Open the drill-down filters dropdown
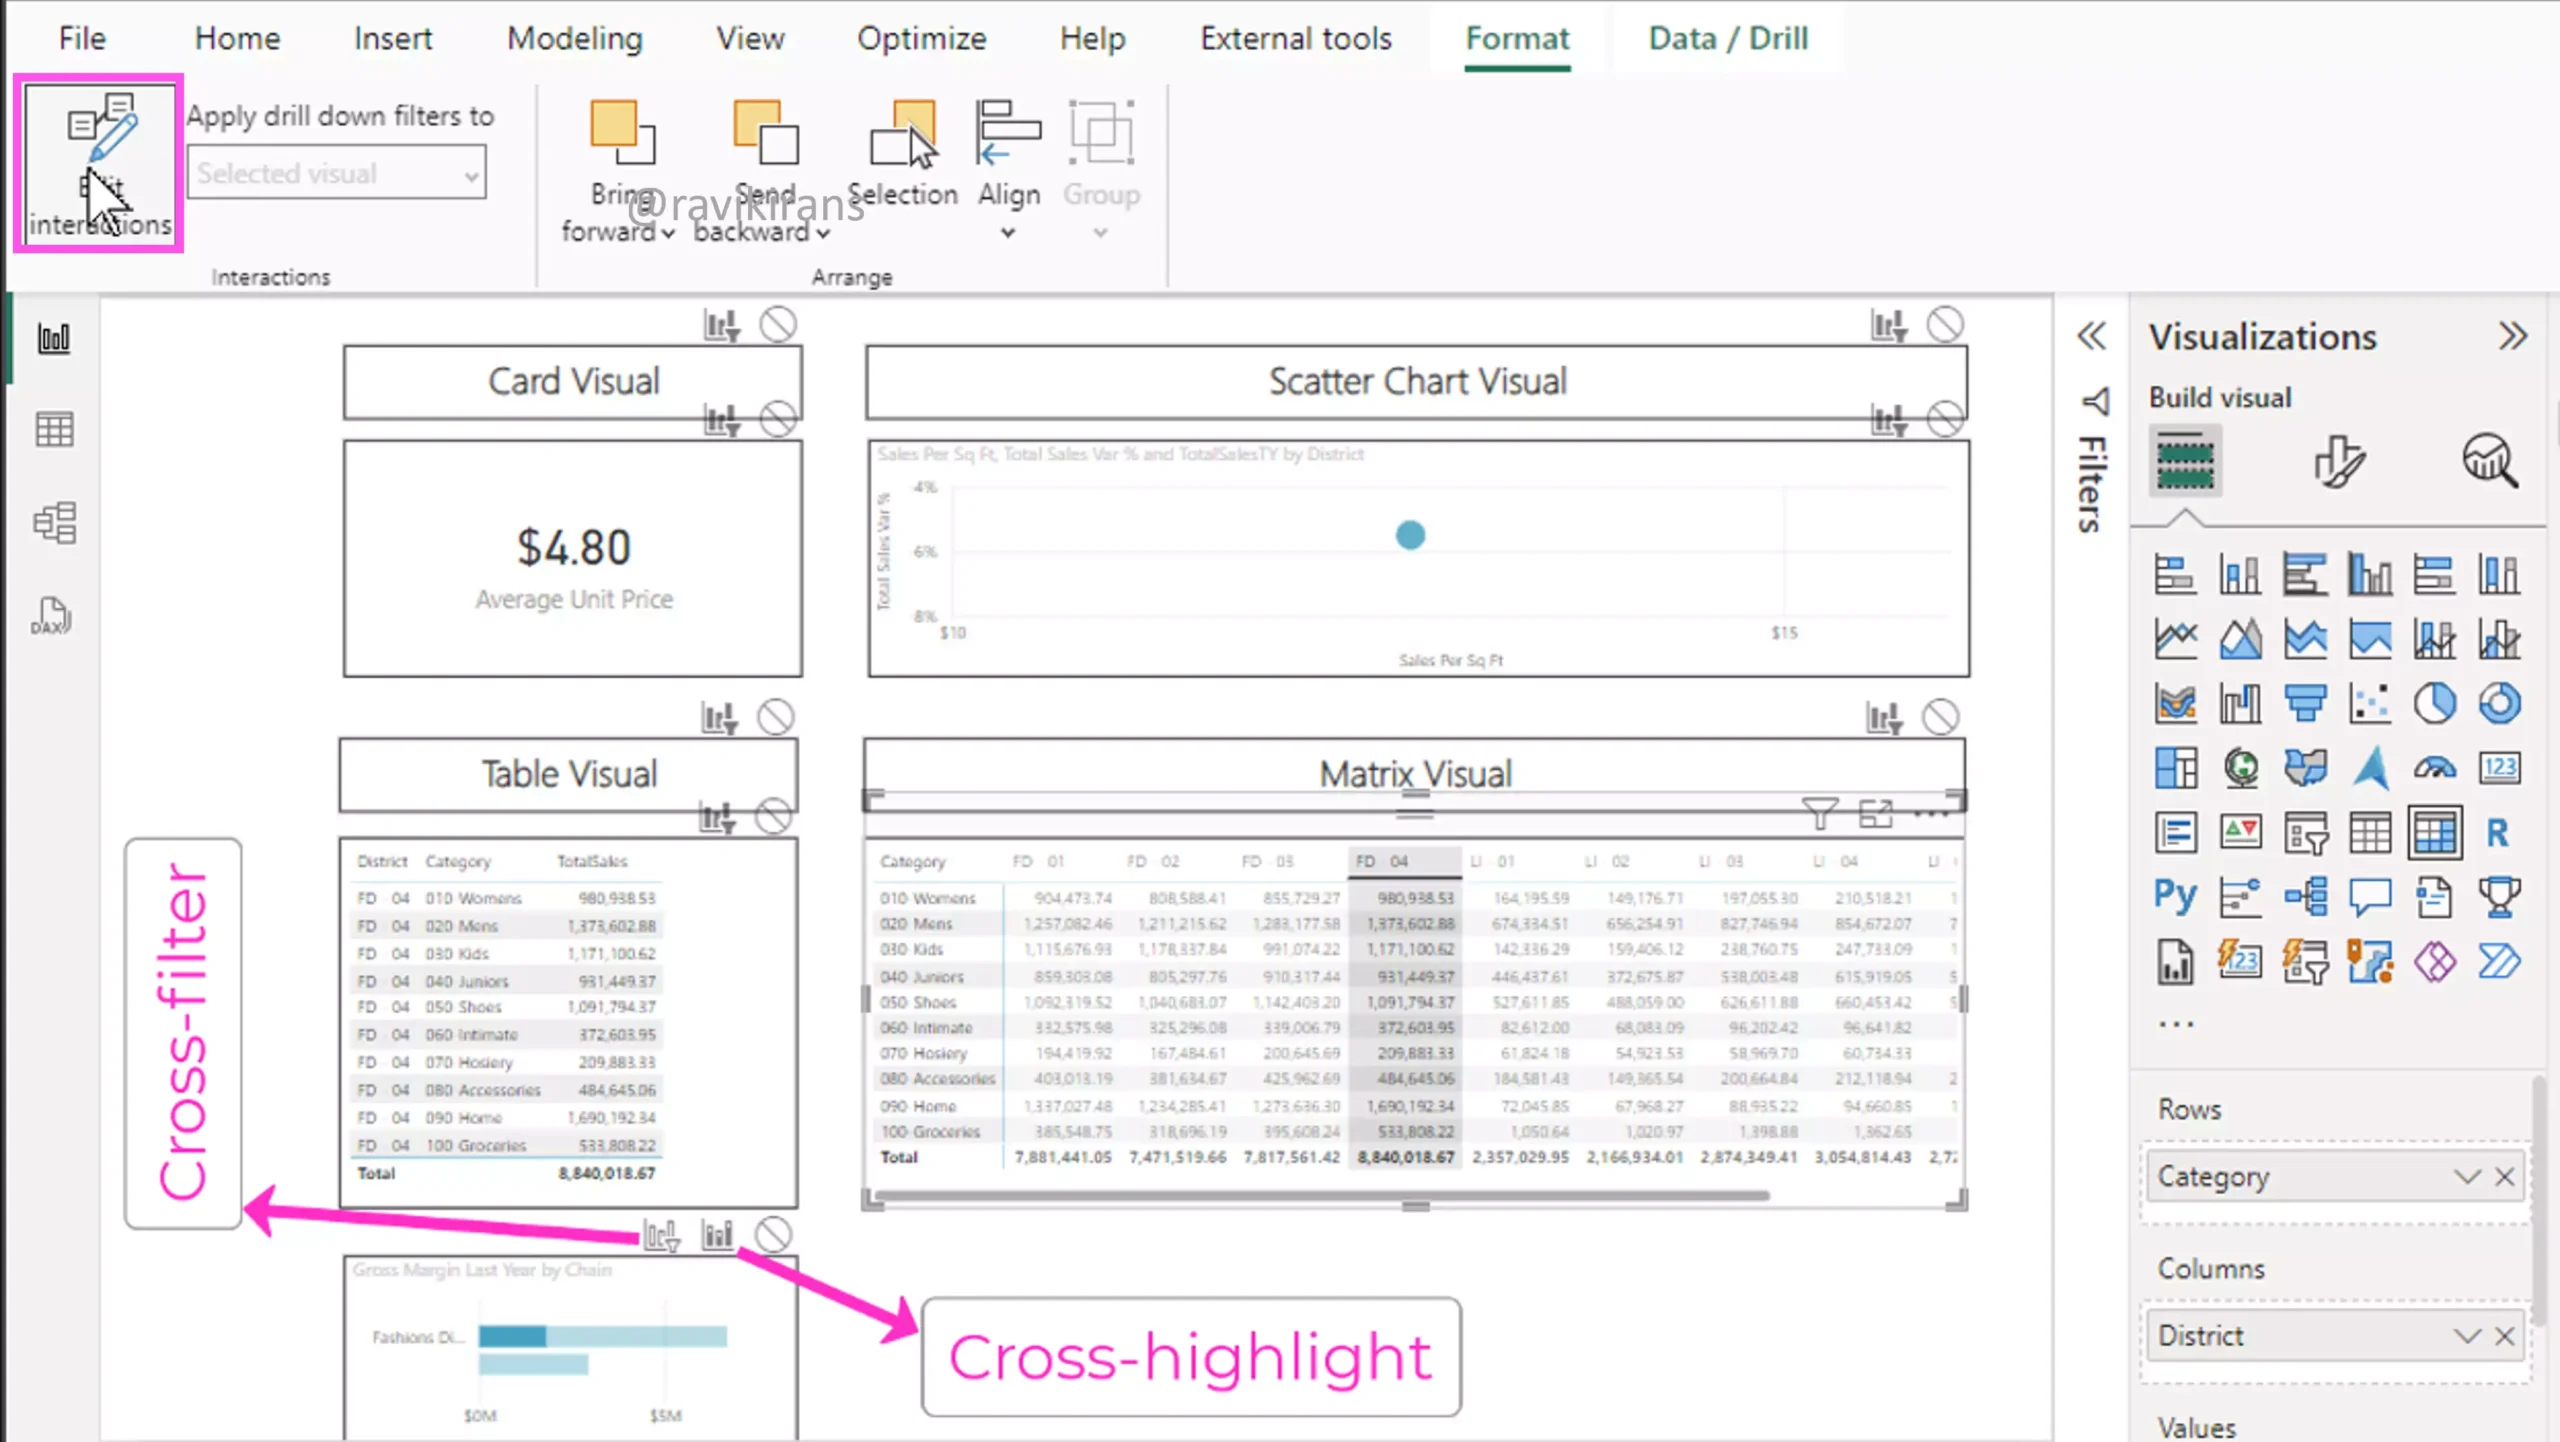The image size is (2560, 1442). pos(468,172)
